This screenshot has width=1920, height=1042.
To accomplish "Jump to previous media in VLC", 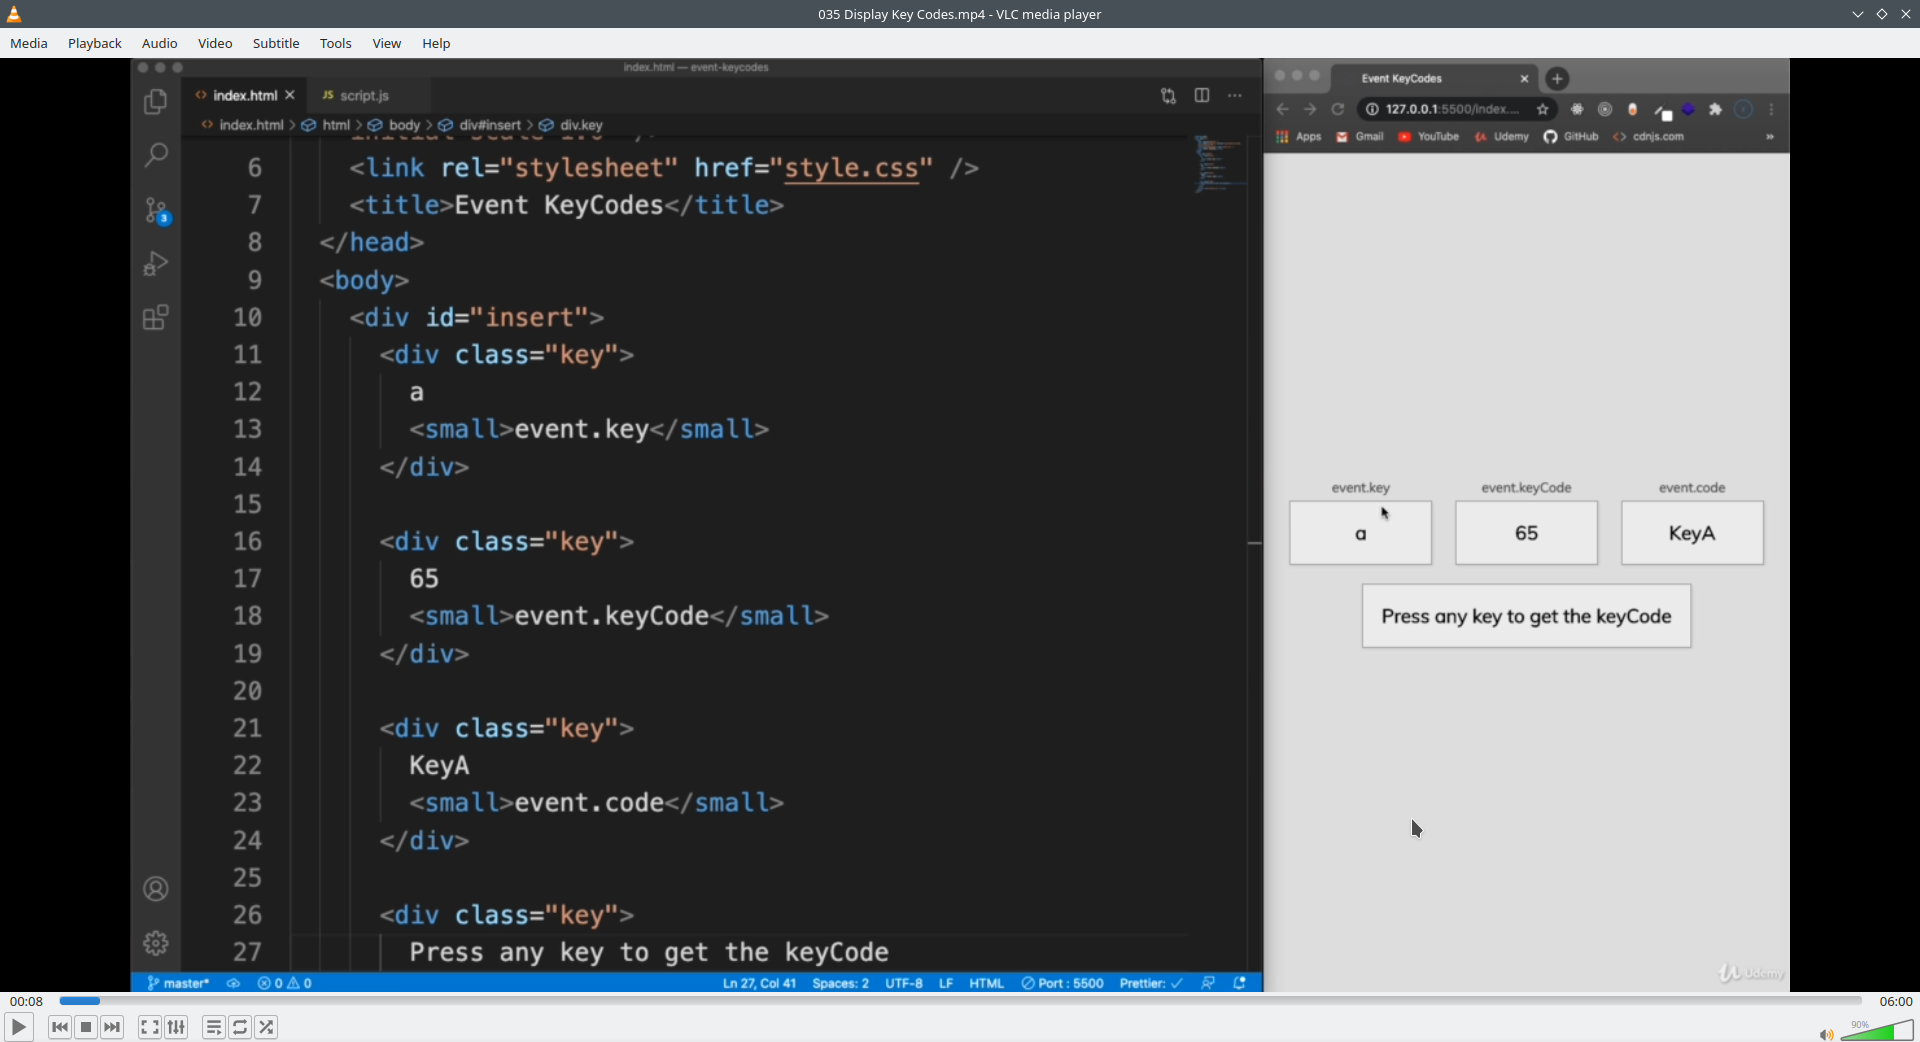I will coord(60,1027).
